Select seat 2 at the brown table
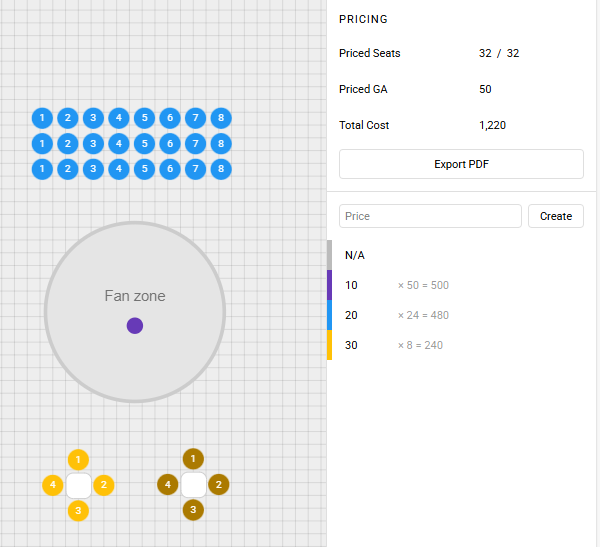Image resolution: width=600 pixels, height=547 pixels. 219,485
